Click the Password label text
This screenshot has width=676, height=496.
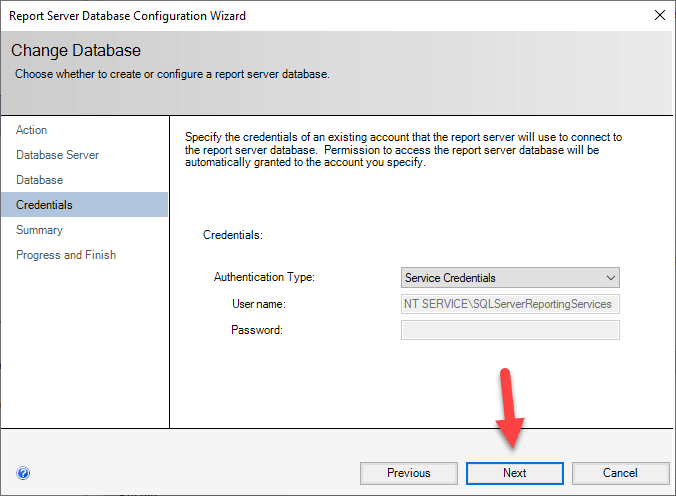tap(257, 330)
